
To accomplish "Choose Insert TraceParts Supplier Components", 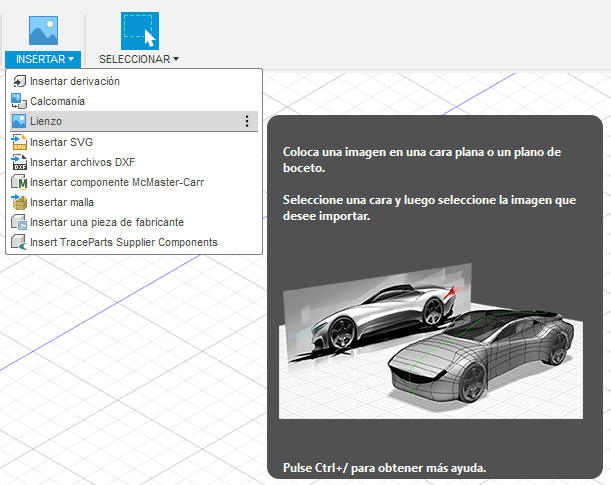I will pyautogui.click(x=134, y=242).
